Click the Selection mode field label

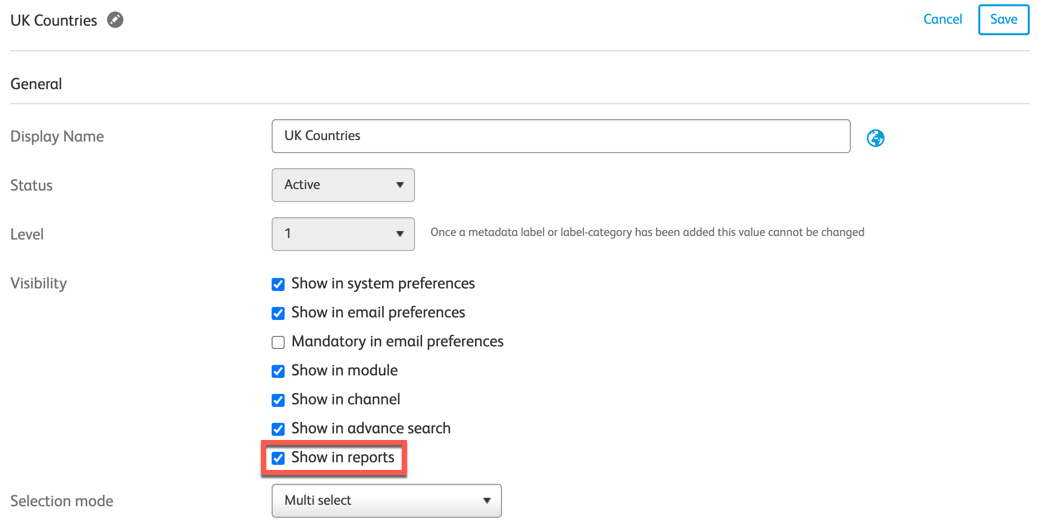[61, 501]
